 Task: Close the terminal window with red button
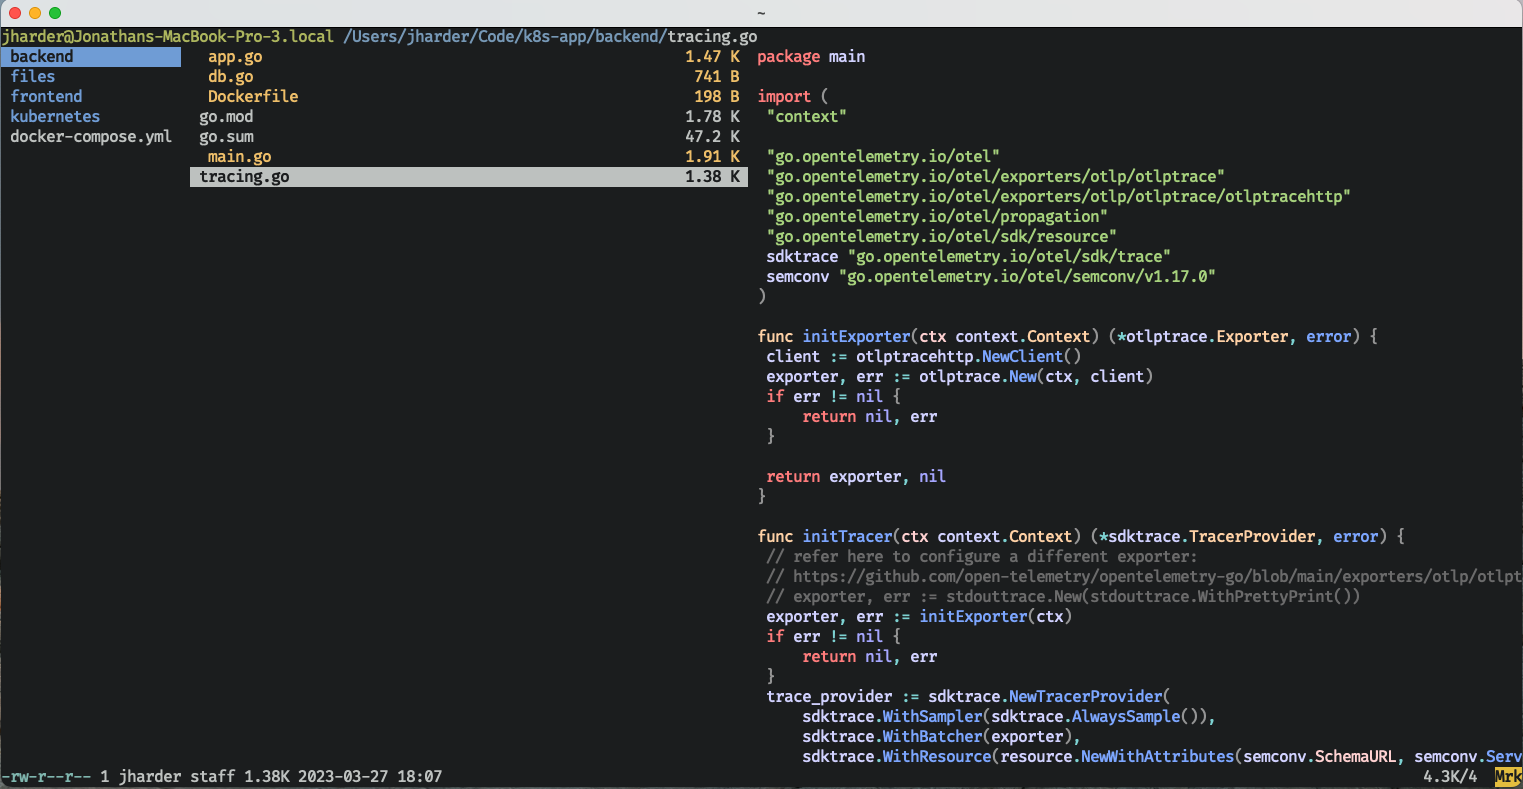coord(15,13)
